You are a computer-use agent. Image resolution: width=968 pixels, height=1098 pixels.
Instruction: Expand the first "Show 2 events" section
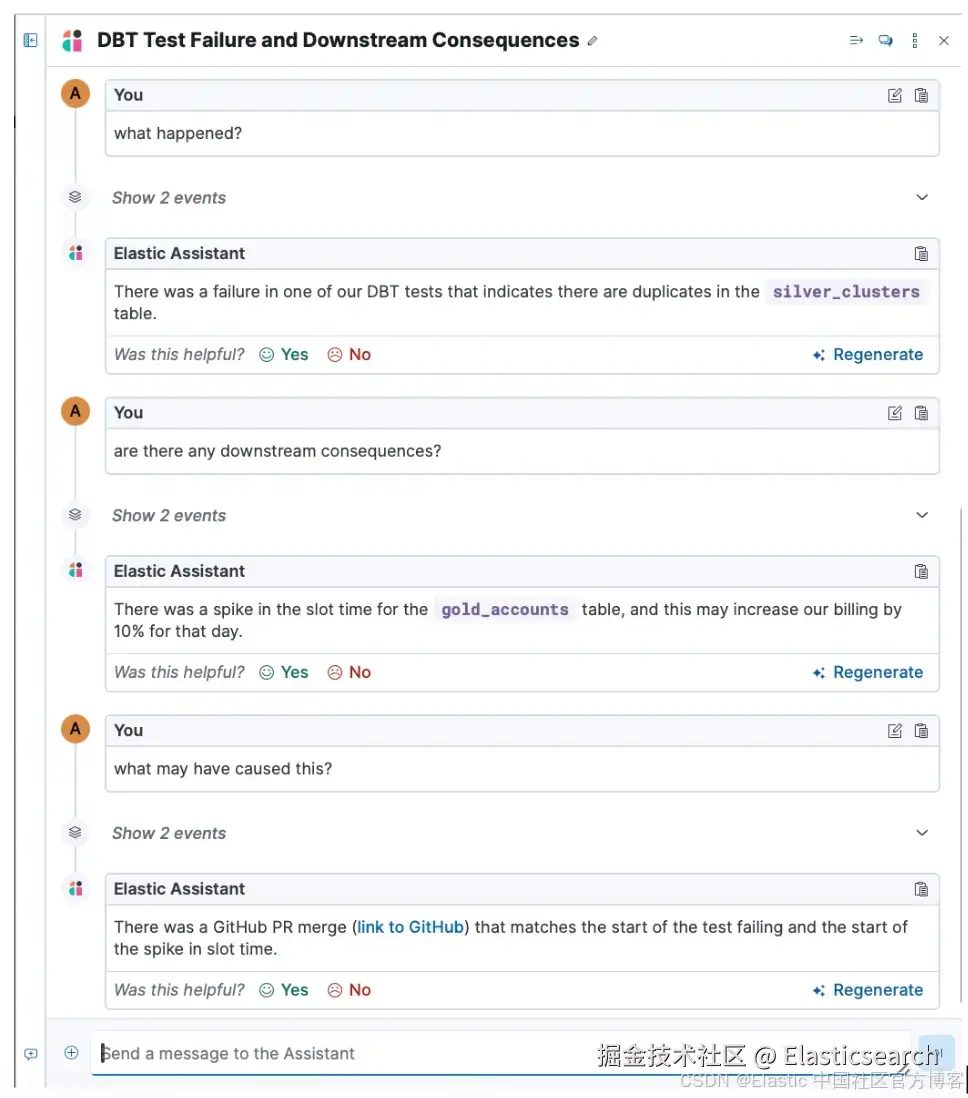(x=921, y=198)
